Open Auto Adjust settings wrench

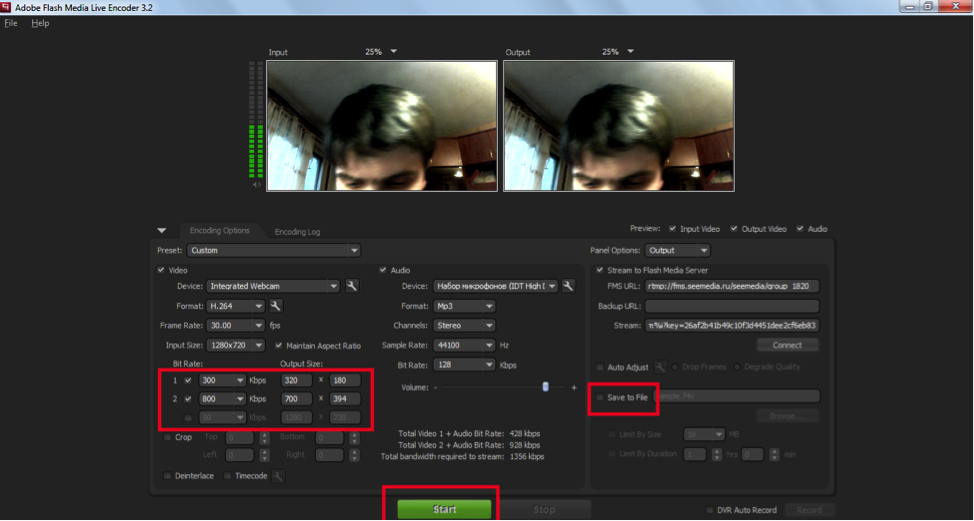click(x=660, y=367)
